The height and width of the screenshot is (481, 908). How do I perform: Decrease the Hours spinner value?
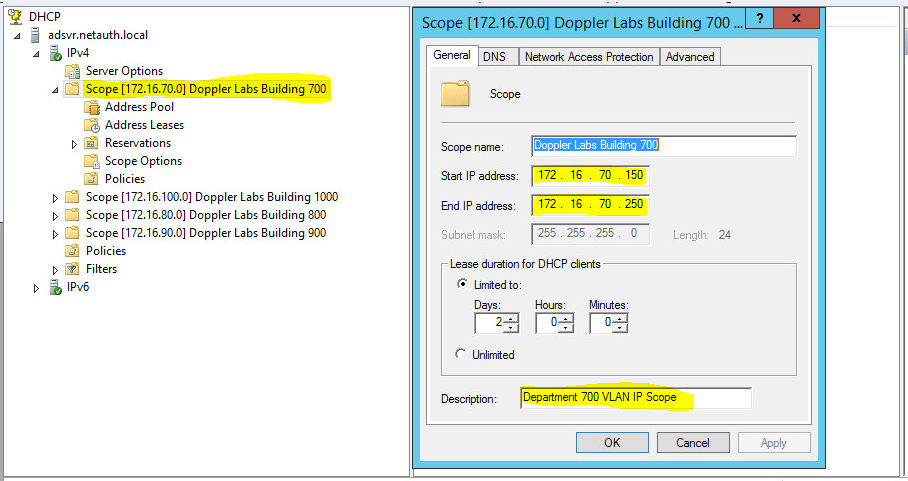pyautogui.click(x=566, y=328)
